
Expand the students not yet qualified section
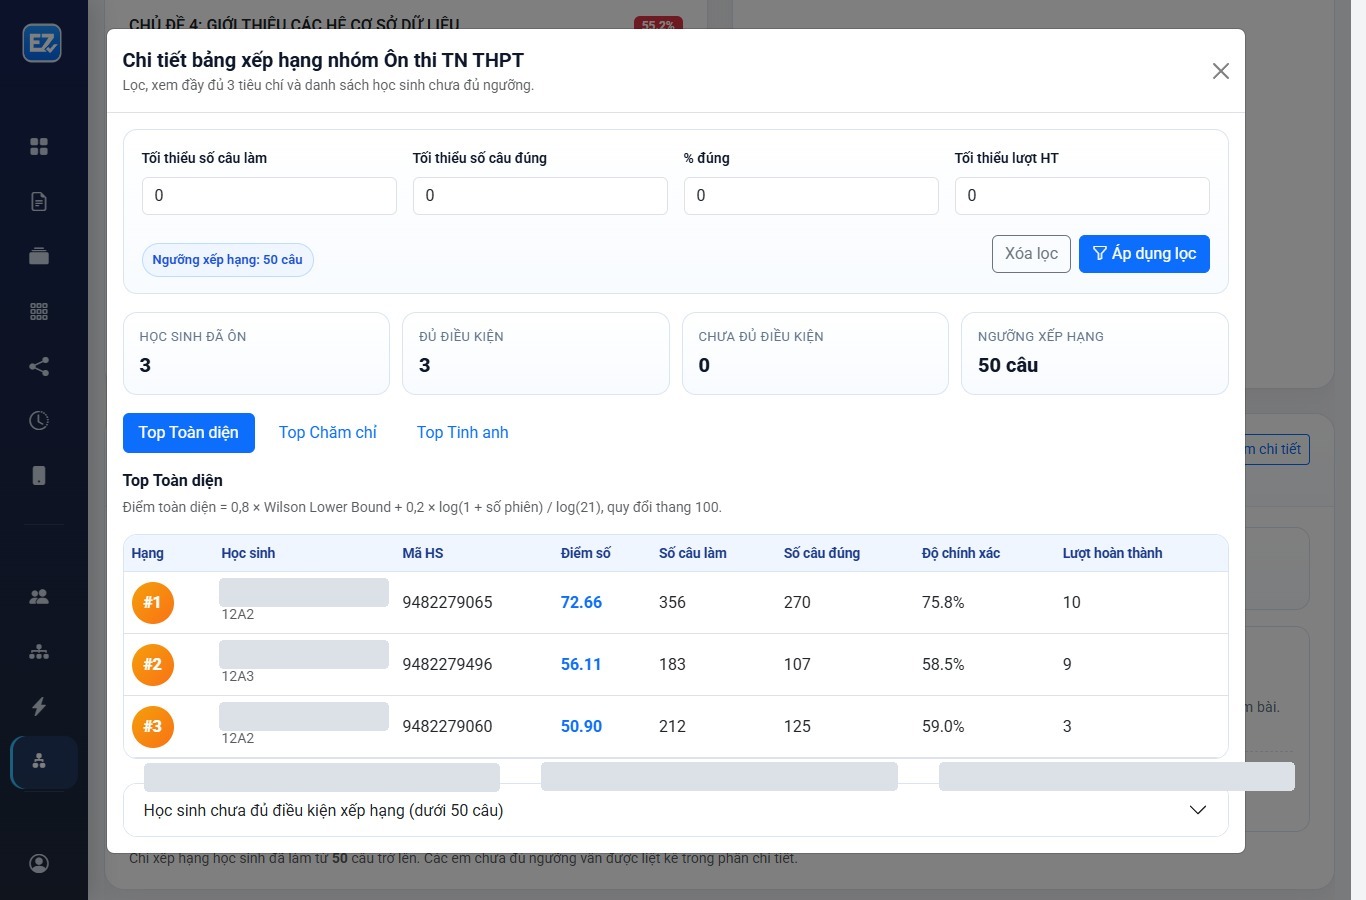(675, 810)
